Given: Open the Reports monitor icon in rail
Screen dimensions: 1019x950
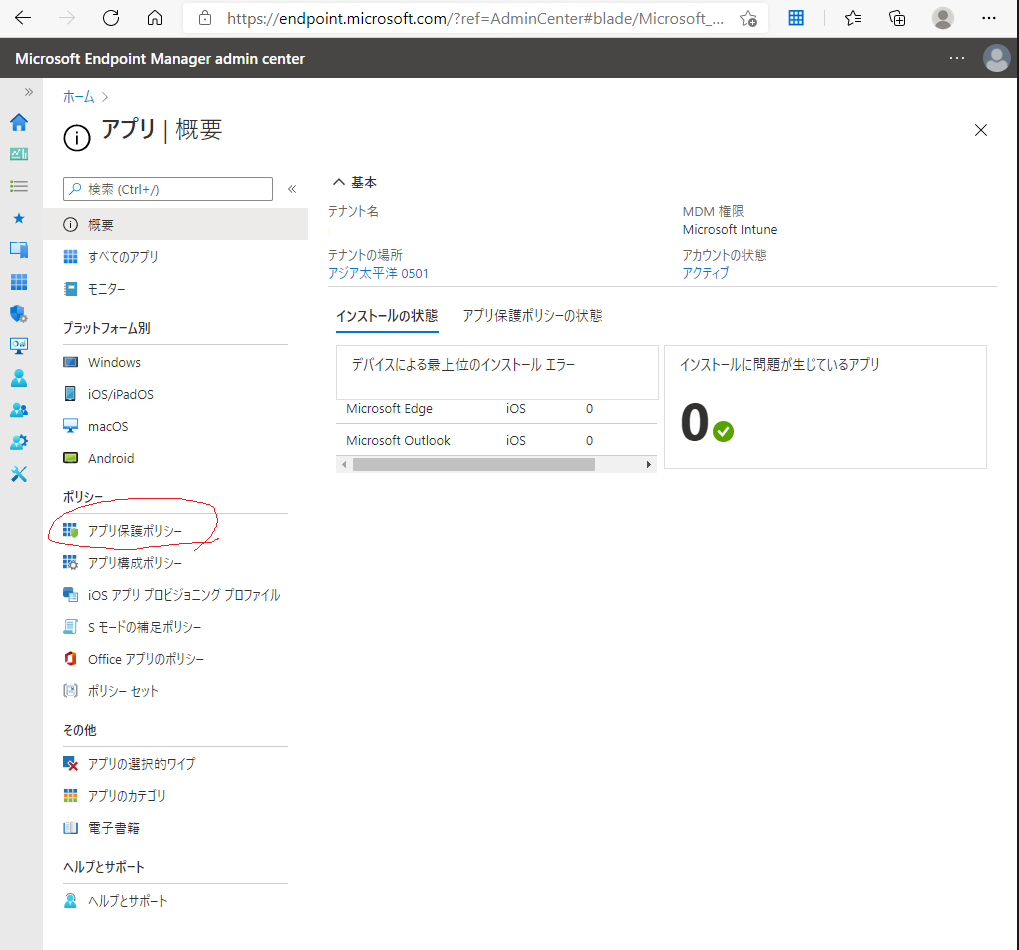Looking at the screenshot, I should click(19, 346).
